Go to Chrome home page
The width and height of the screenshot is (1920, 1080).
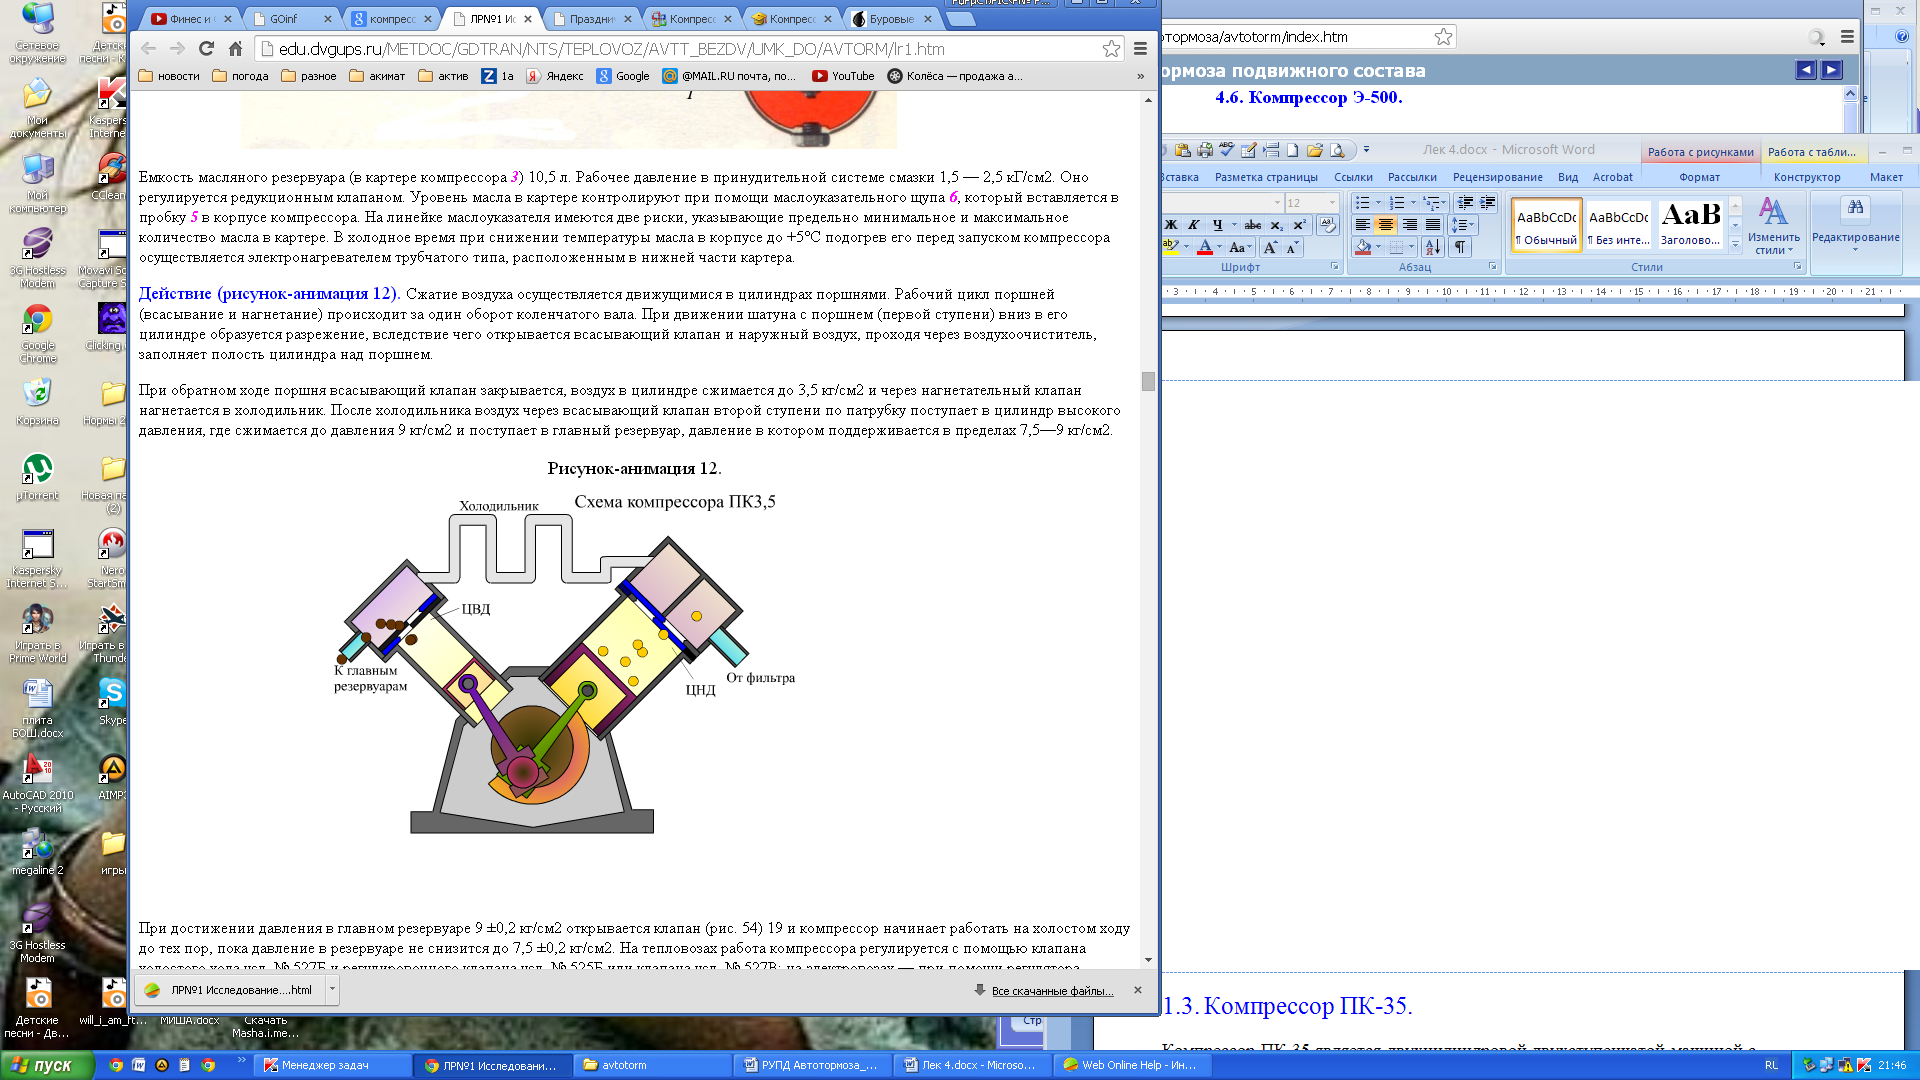pos(235,48)
